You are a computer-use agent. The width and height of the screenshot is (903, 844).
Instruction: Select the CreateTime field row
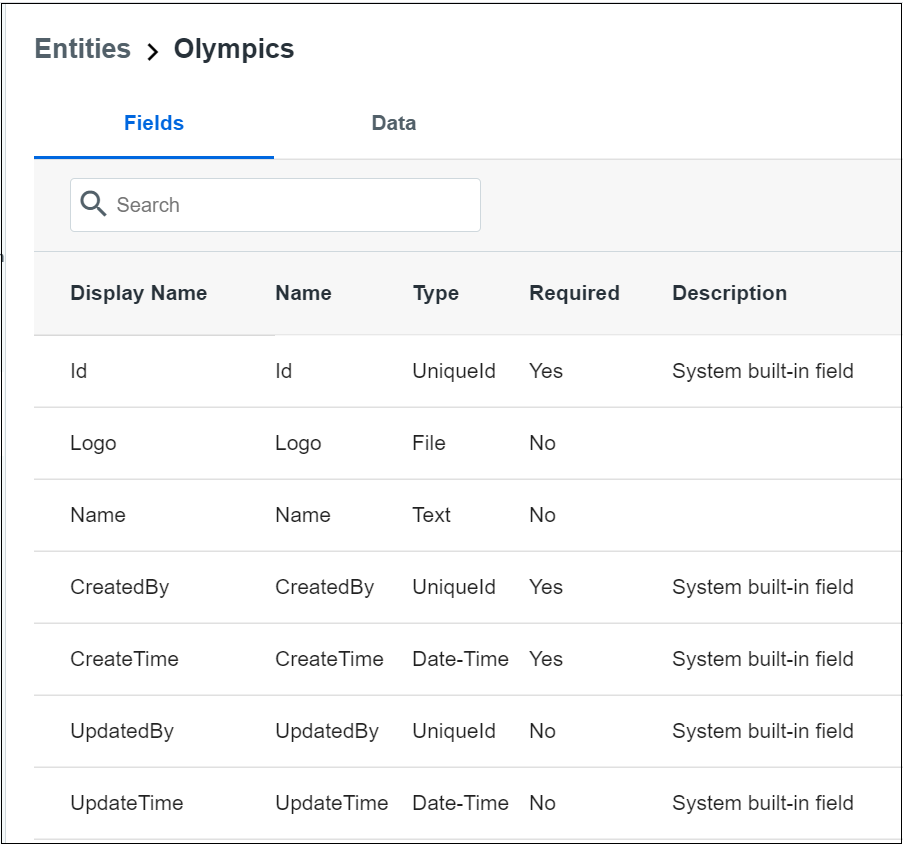(124, 659)
